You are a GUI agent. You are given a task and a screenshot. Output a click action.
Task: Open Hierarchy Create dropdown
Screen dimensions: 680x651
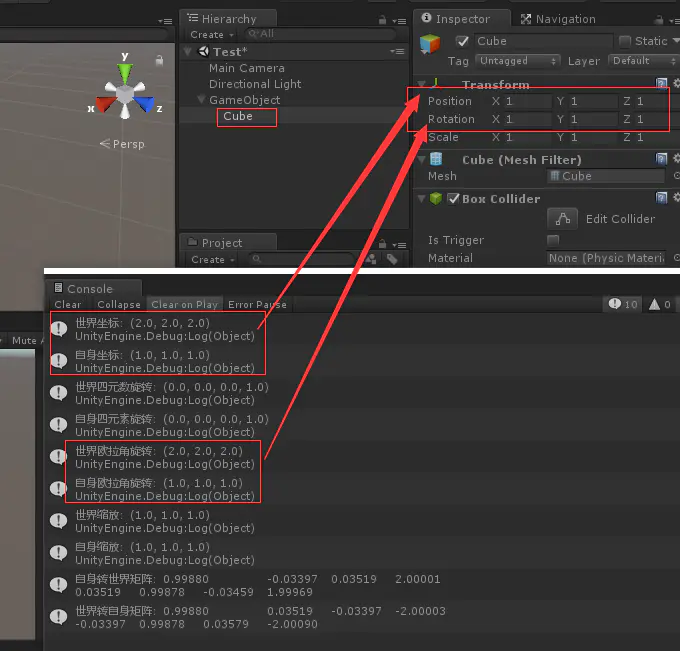212,34
